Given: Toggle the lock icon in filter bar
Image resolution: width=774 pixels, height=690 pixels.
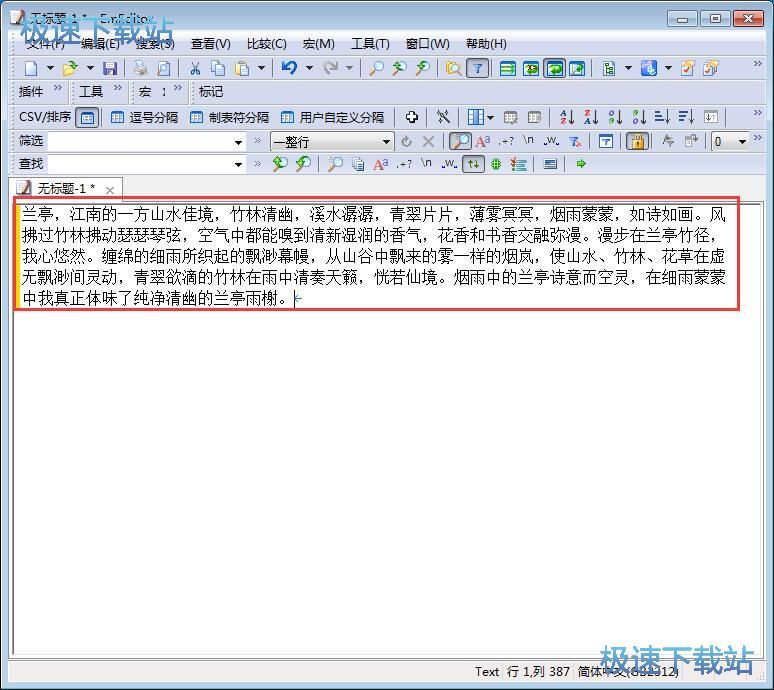Looking at the screenshot, I should (x=637, y=142).
